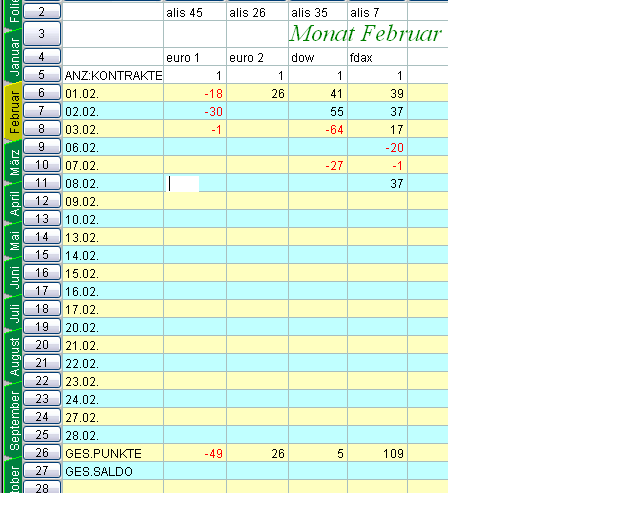Screen dimensions: 640x512
Task: Click the 'euro 2' column label
Action: (257, 57)
